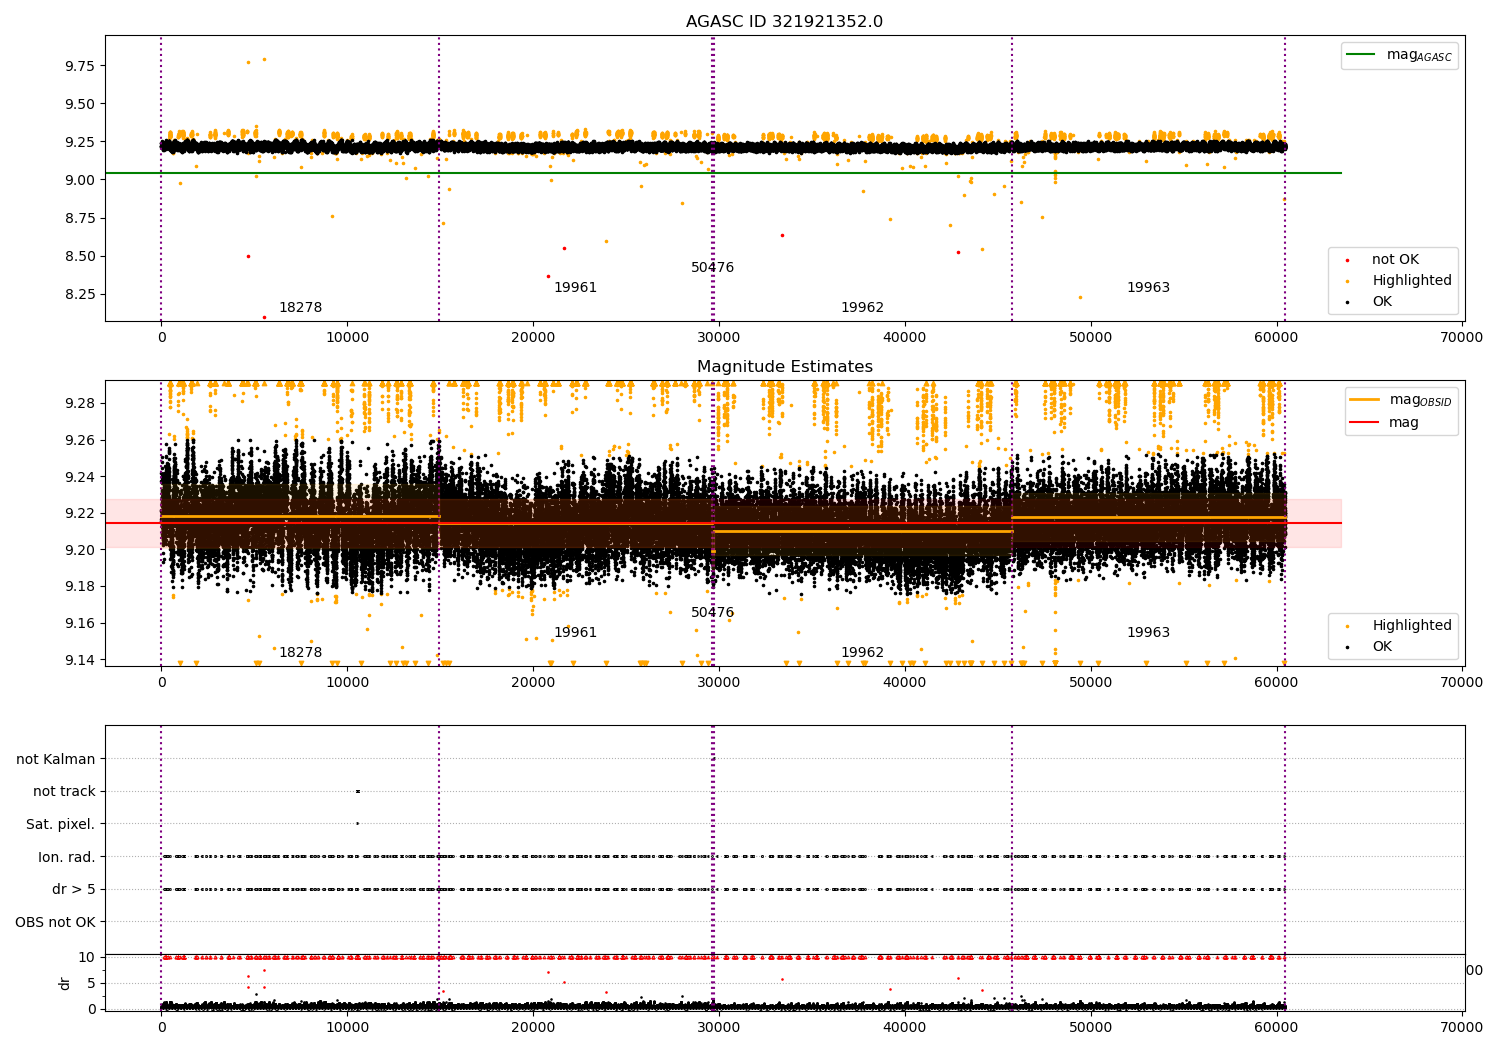The width and height of the screenshot is (1500, 1050).
Task: Click 'not OK' legend entry in top plot
Action: 1395,259
